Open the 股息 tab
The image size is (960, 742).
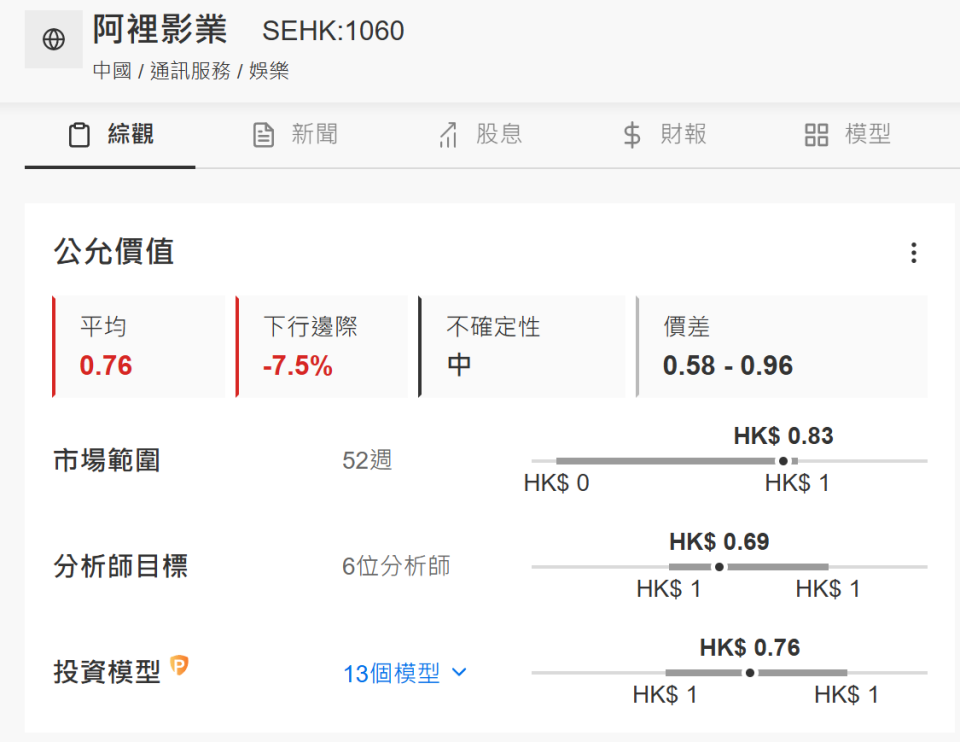(480, 135)
